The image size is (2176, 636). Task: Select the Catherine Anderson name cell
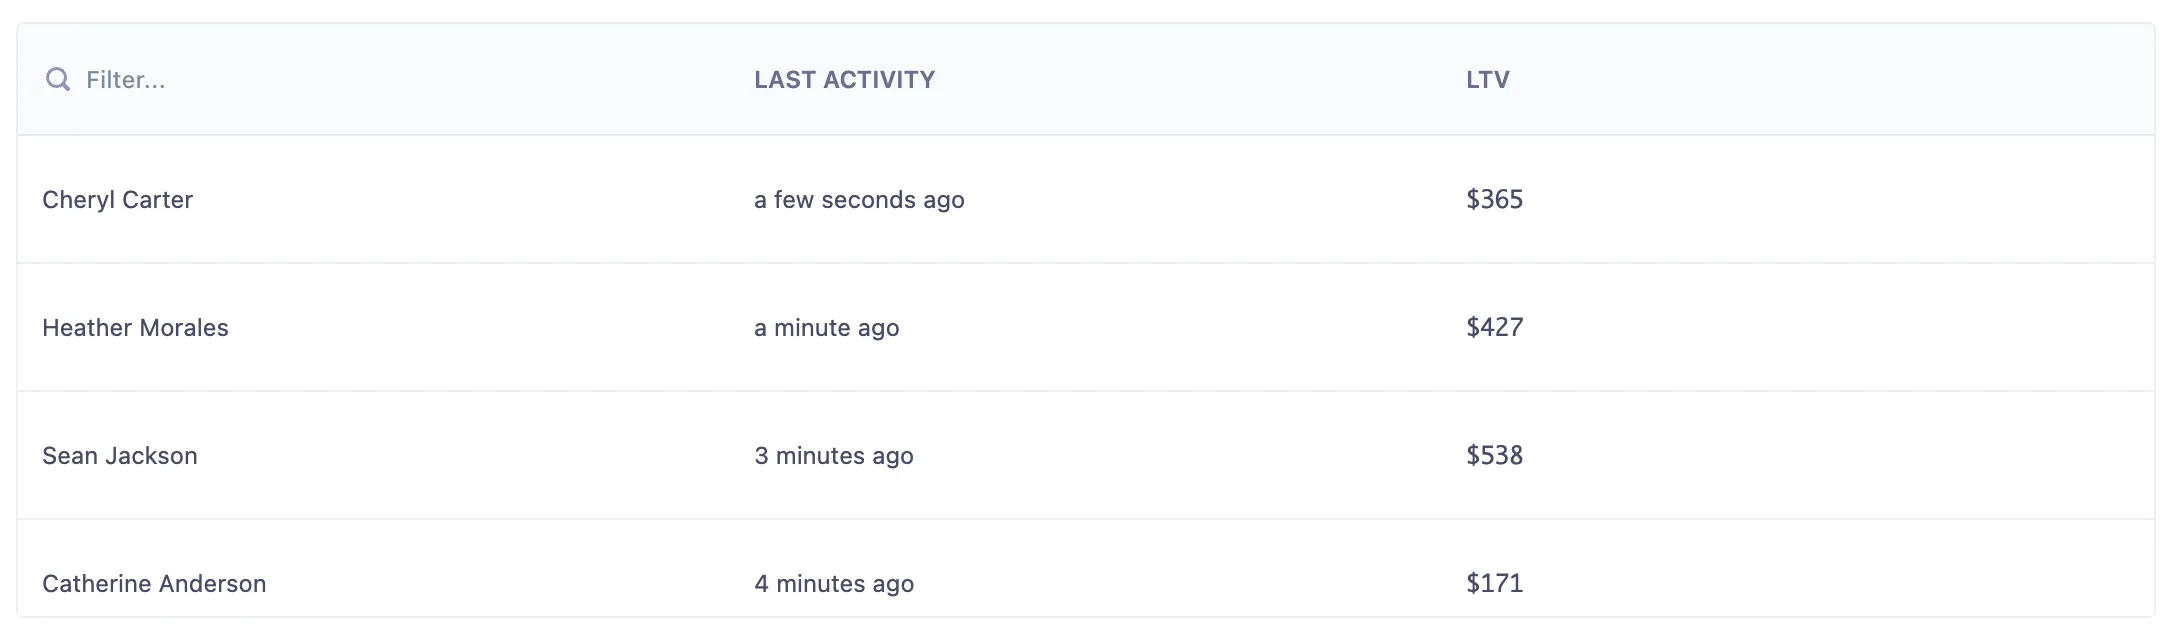click(x=154, y=584)
